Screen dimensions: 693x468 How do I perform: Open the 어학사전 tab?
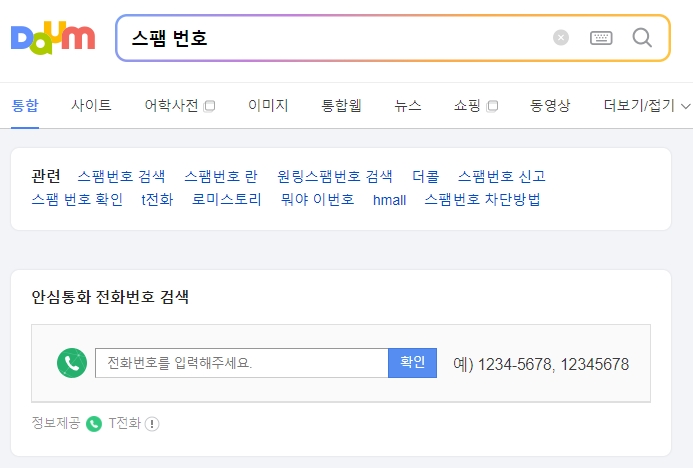point(171,105)
